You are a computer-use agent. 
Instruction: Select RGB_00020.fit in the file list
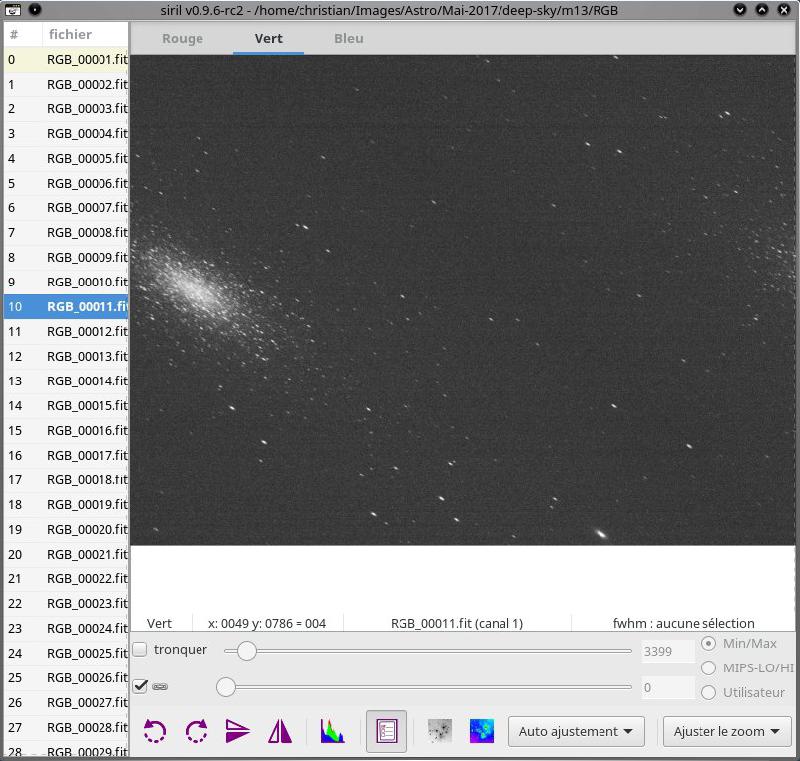point(66,529)
